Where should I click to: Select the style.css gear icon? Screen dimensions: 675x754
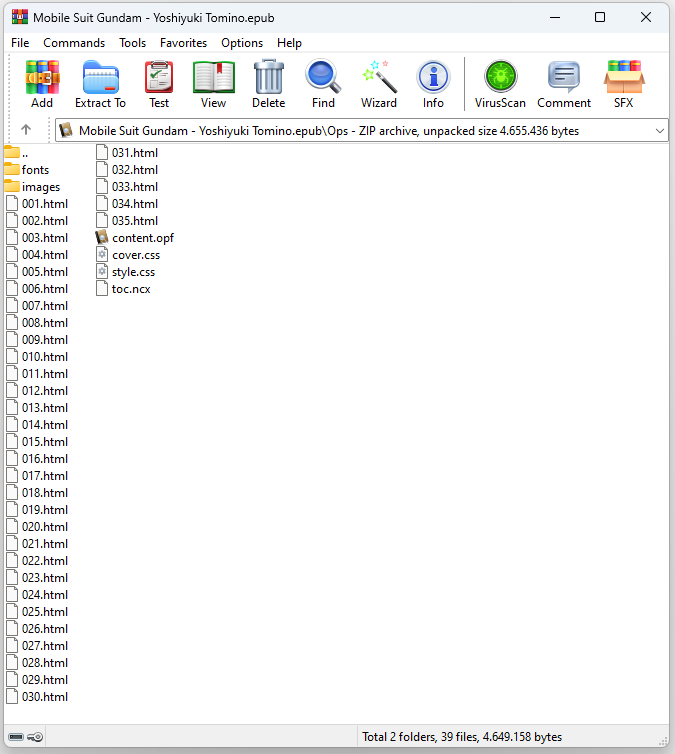[x=102, y=272]
